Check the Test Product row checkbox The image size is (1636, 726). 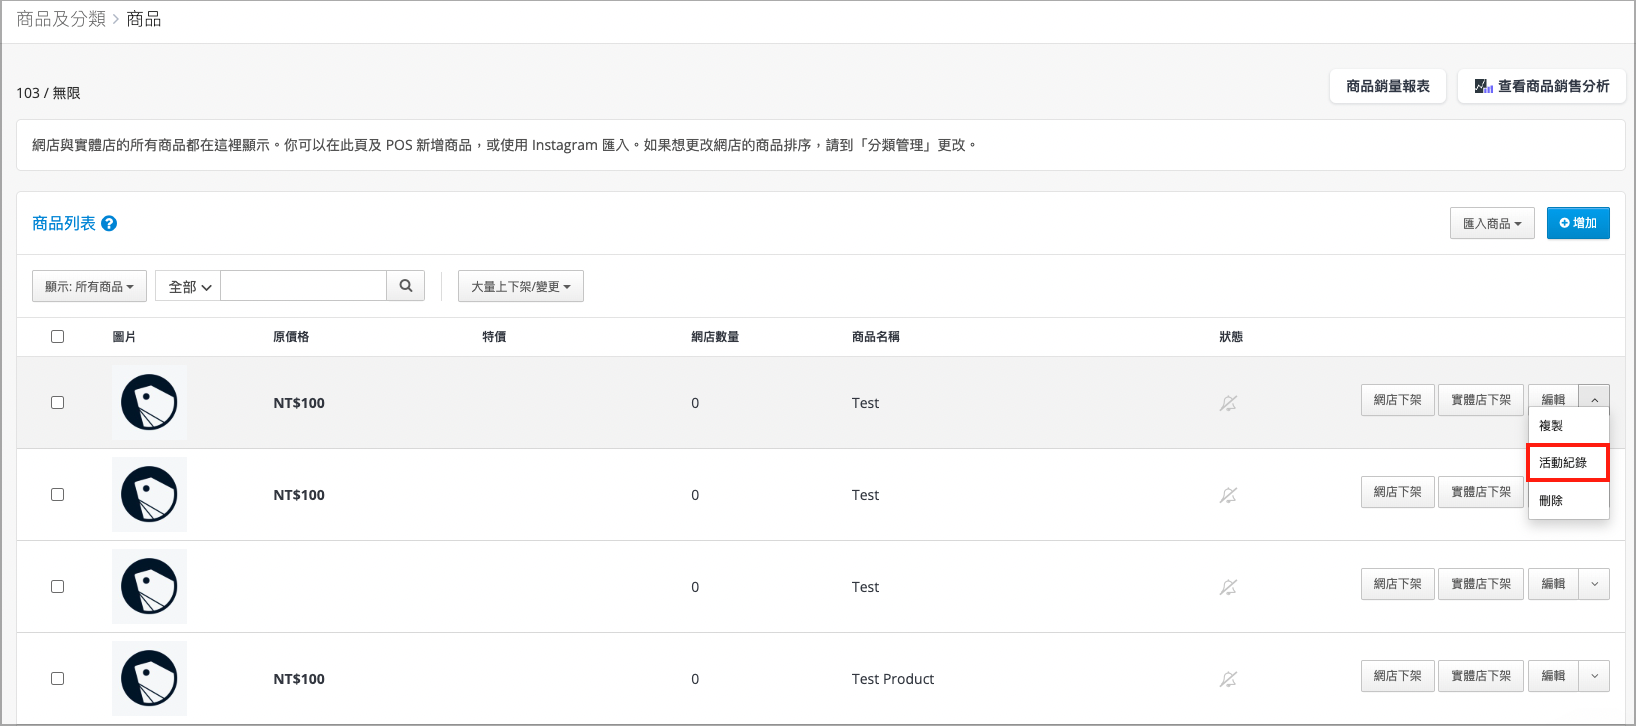57,678
